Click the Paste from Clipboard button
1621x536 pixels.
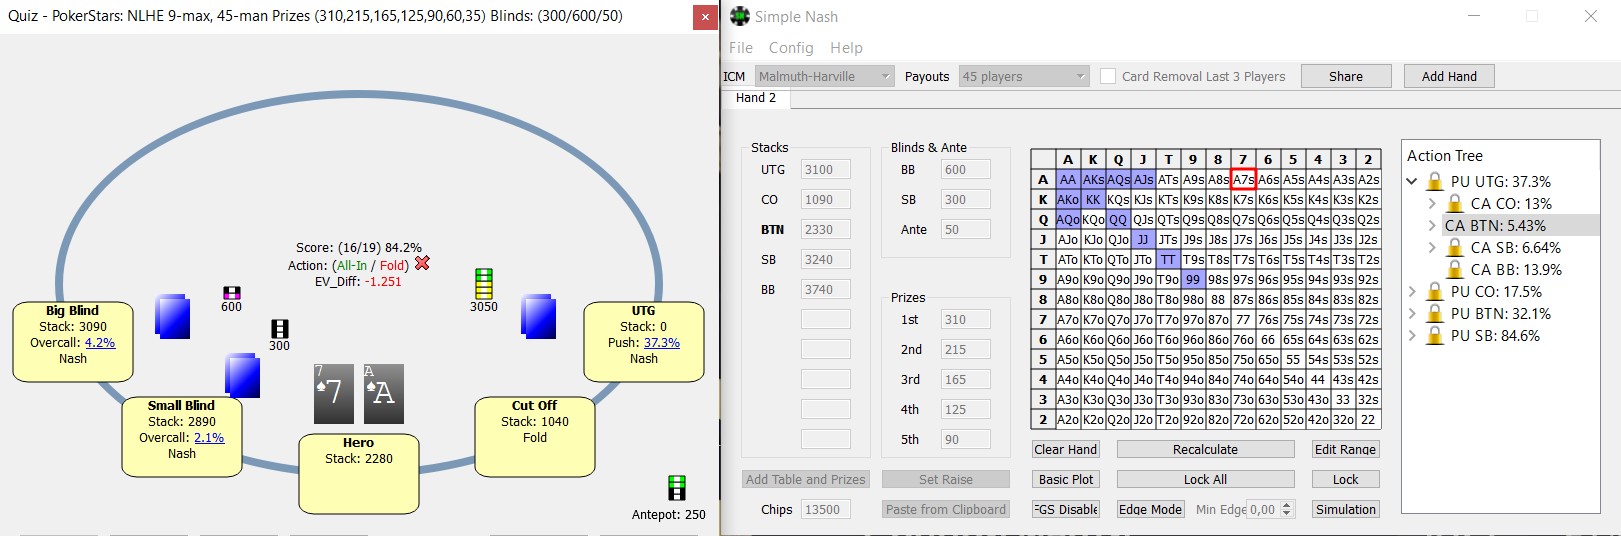[x=945, y=509]
